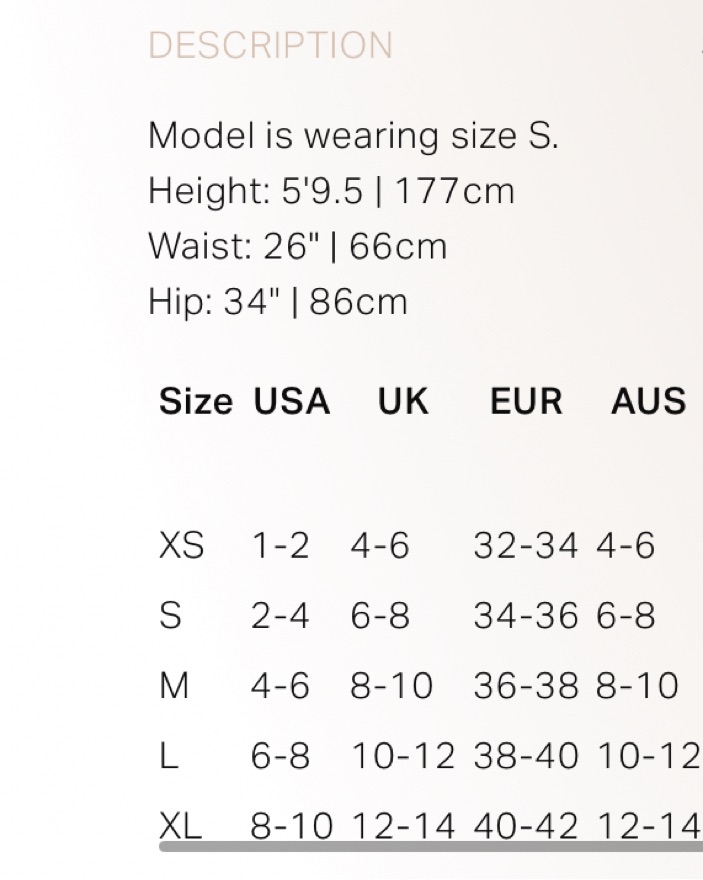Click the 'Model is wearing size S.' text
703x880 pixels.
353,136
